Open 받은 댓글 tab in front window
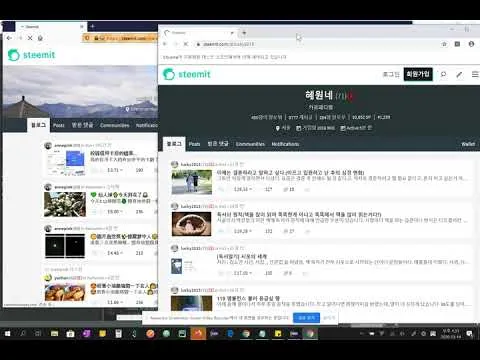 (218, 144)
